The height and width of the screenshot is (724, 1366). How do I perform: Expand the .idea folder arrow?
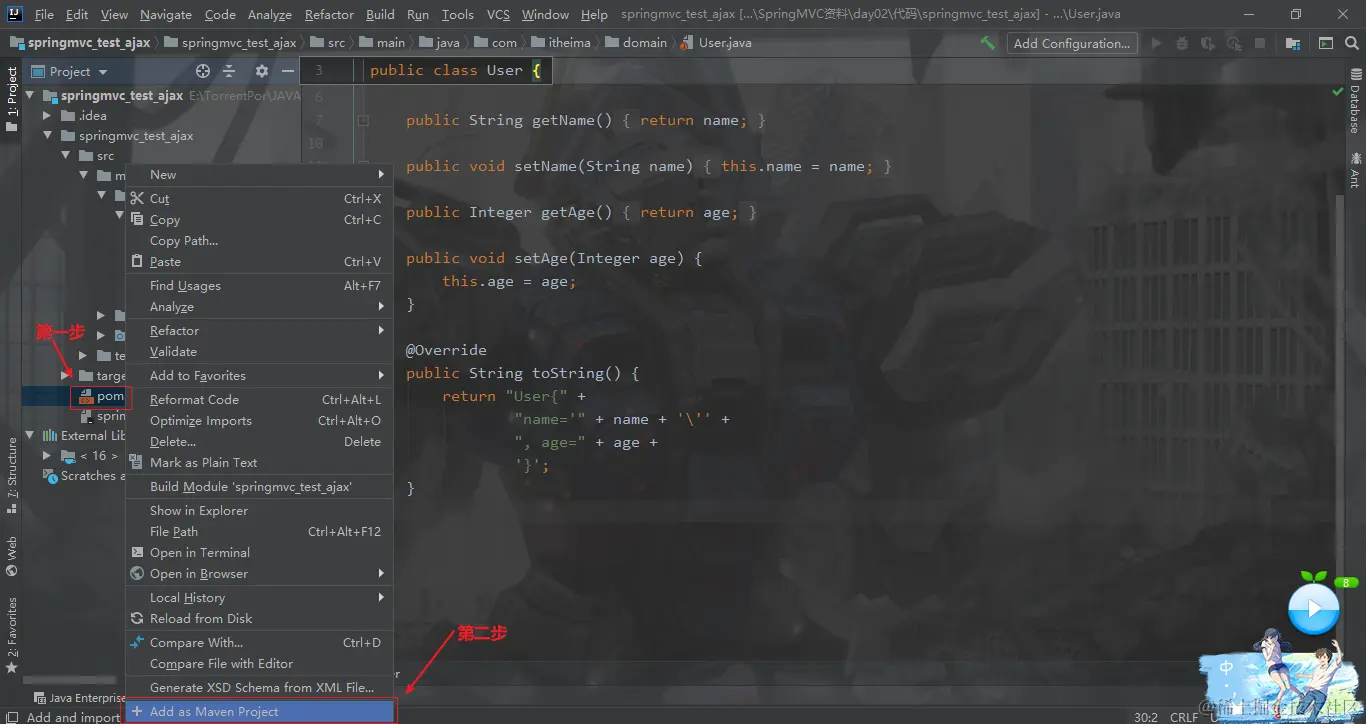[x=47, y=116]
